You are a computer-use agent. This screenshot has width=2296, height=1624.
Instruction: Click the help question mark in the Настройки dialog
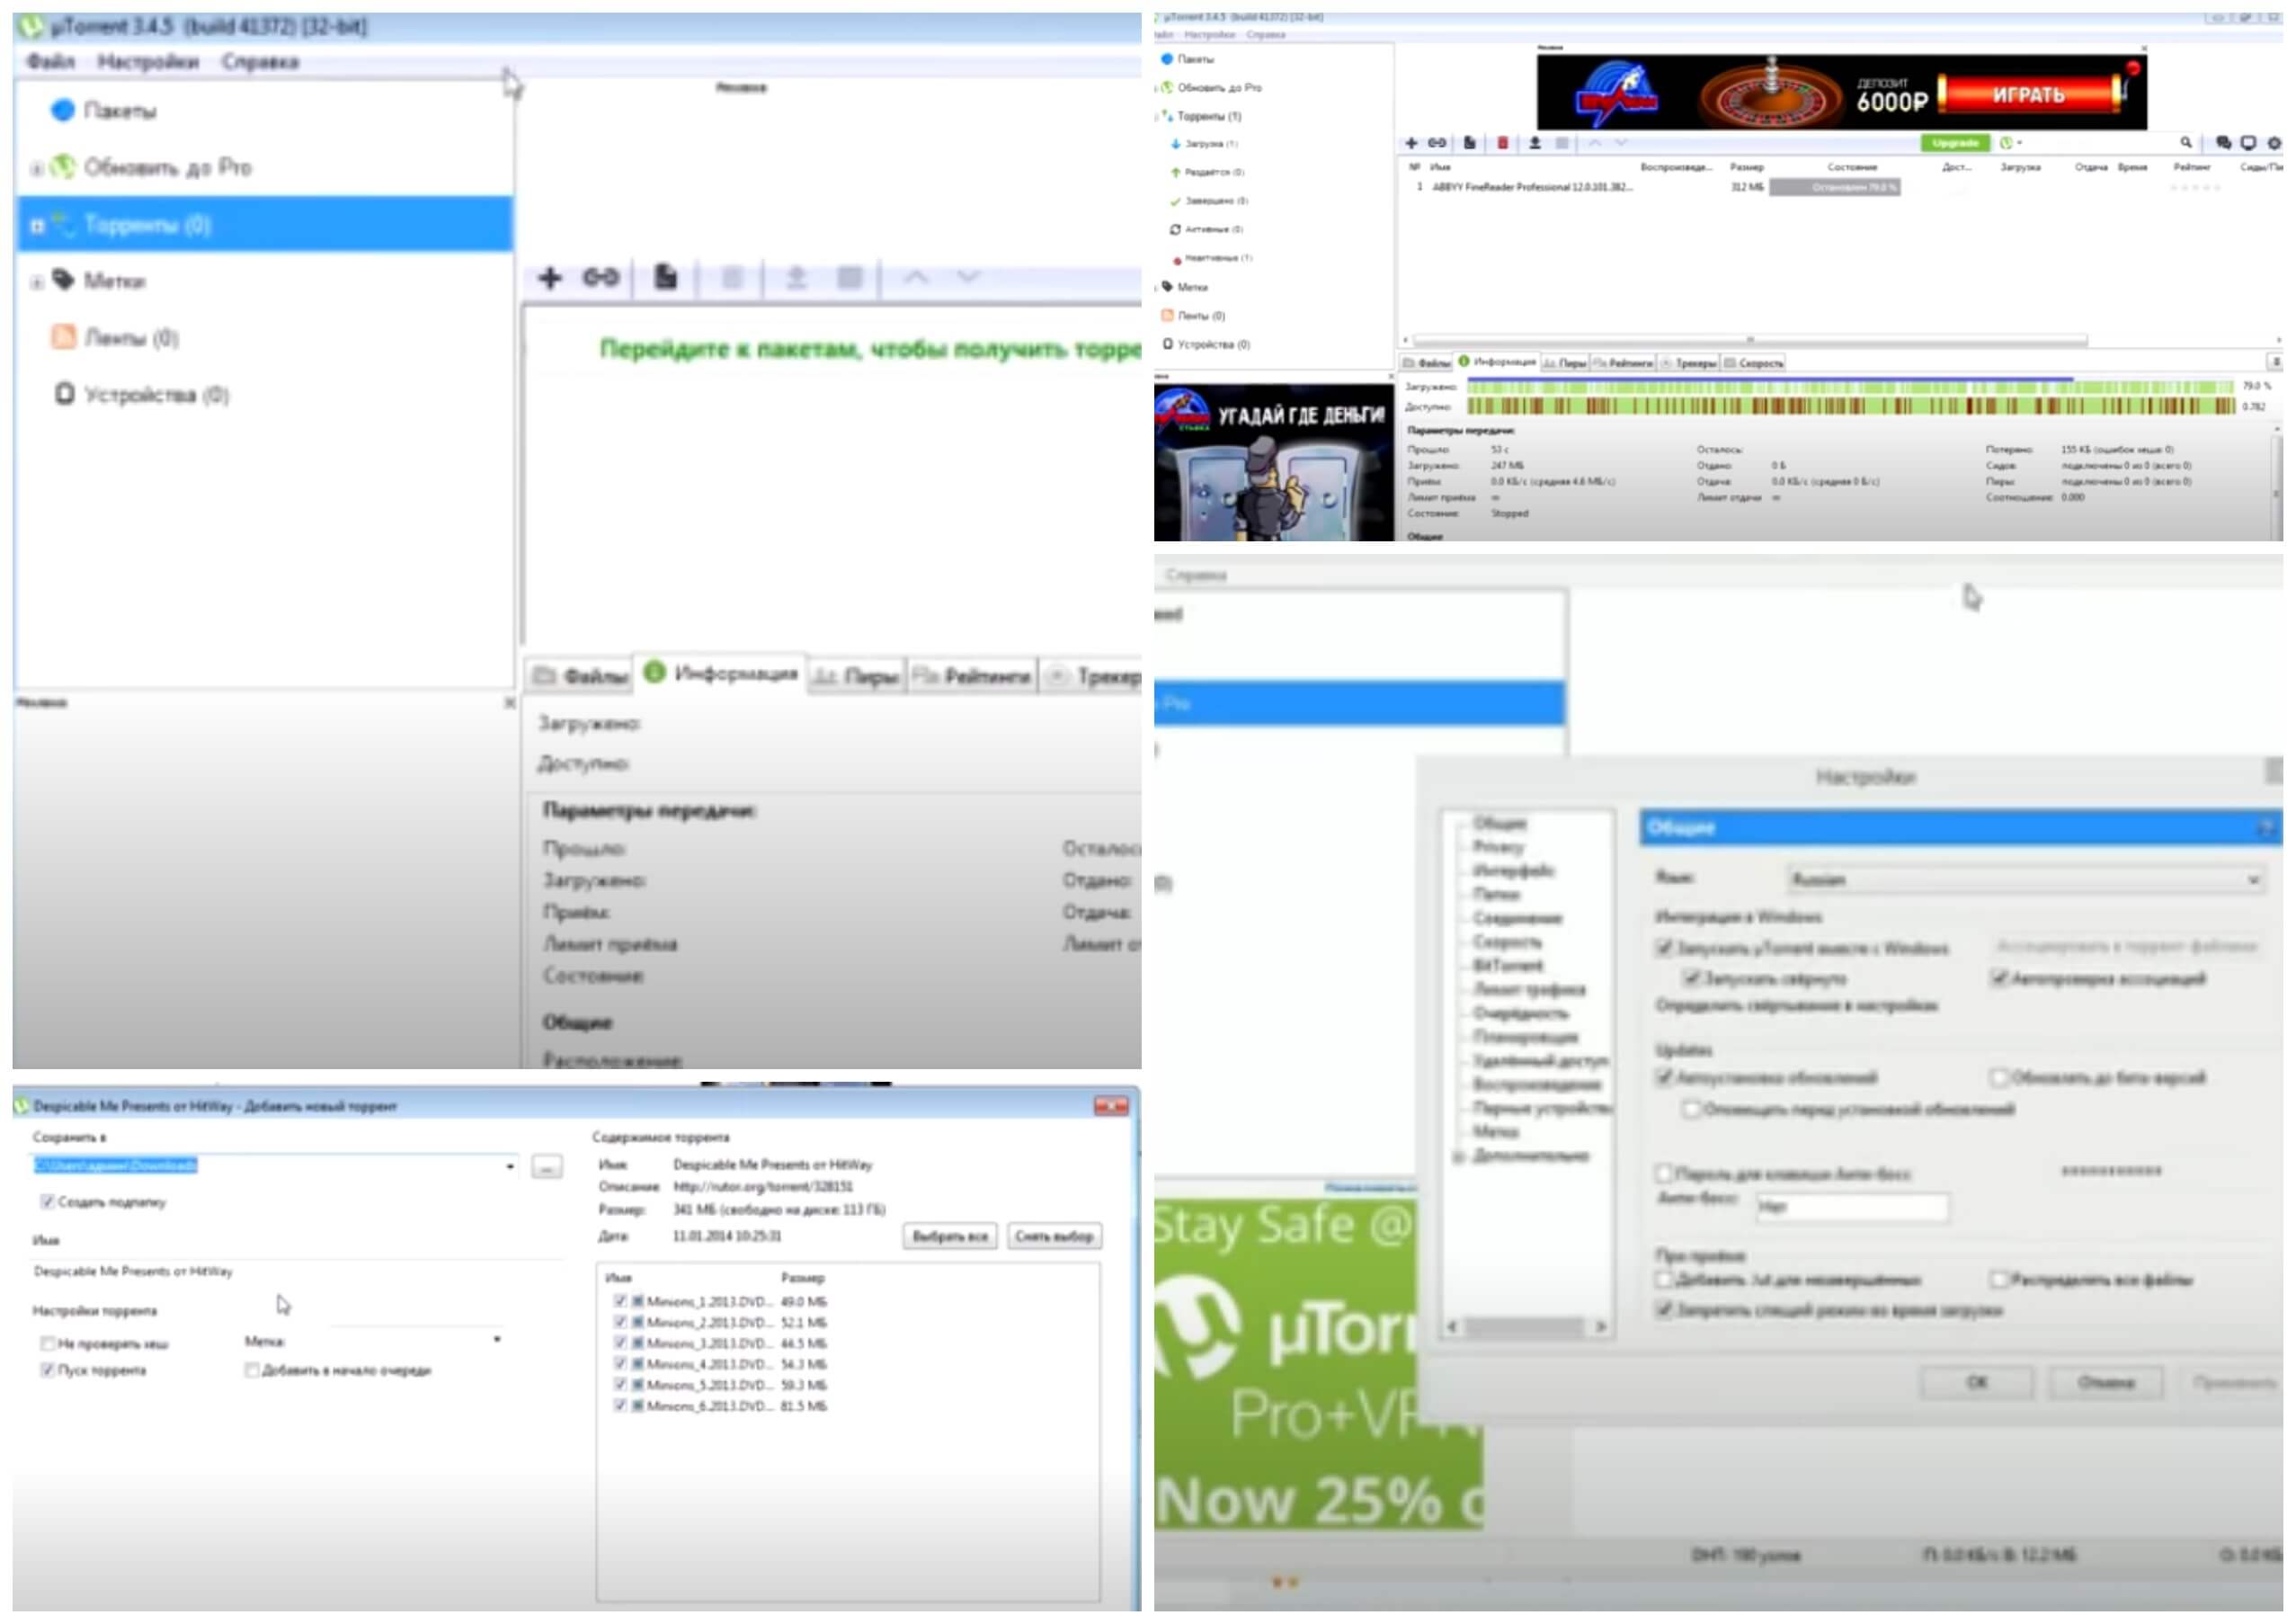coord(2268,827)
